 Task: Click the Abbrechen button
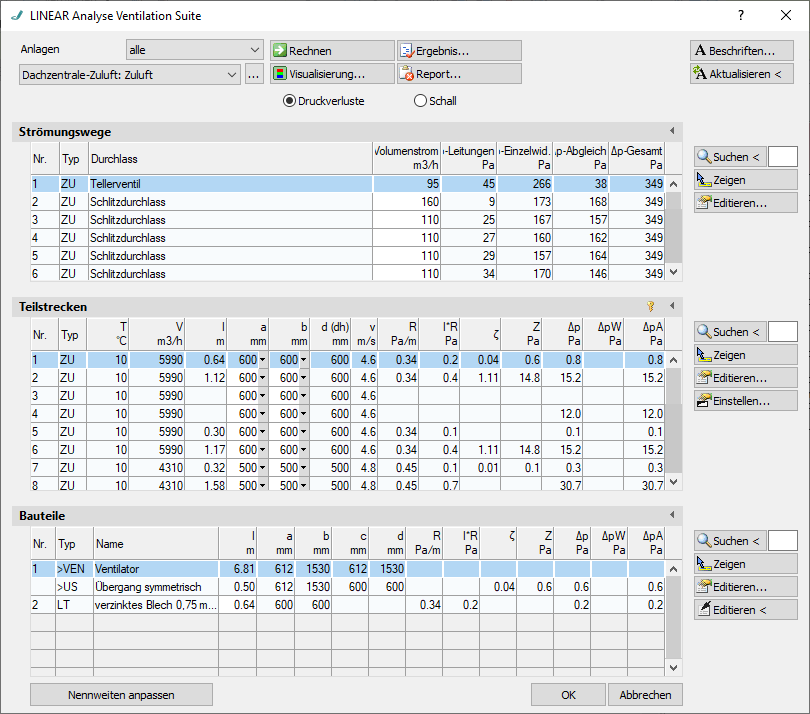pos(645,695)
